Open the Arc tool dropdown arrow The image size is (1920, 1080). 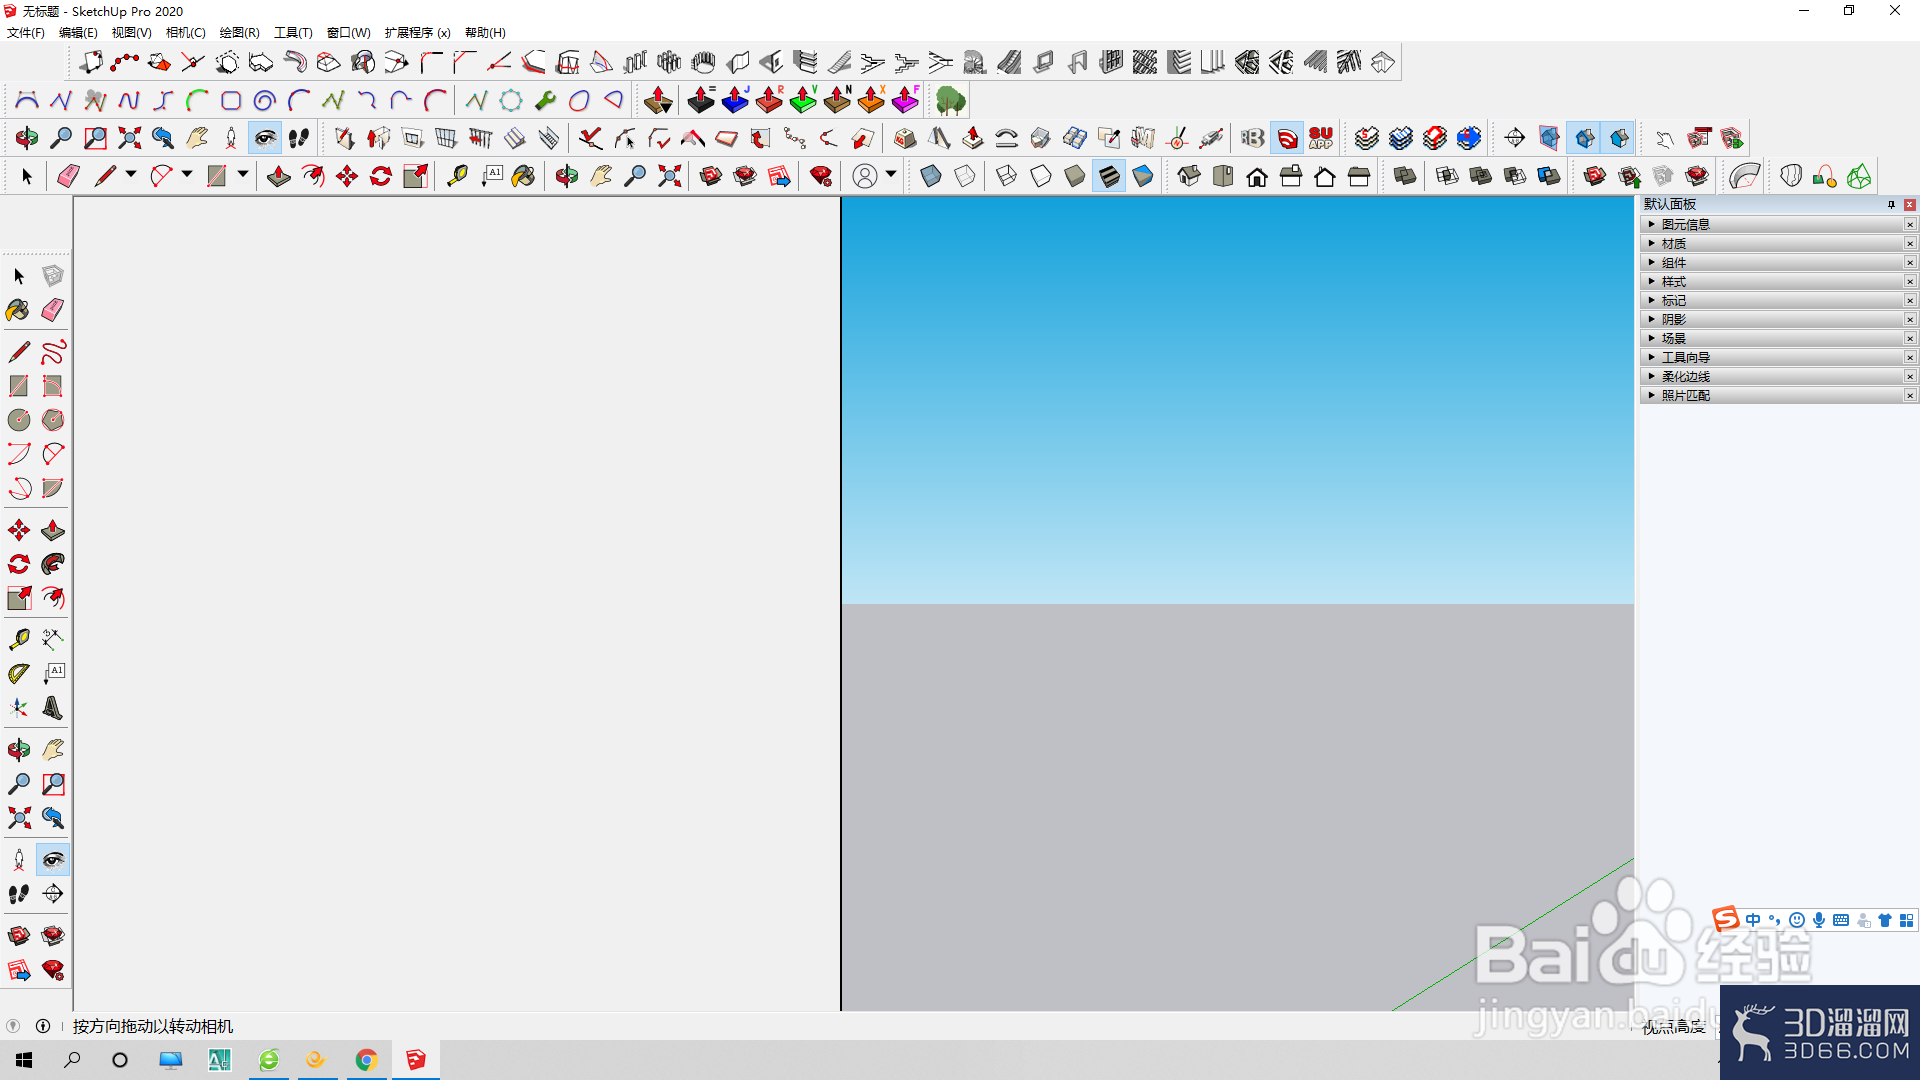(187, 175)
